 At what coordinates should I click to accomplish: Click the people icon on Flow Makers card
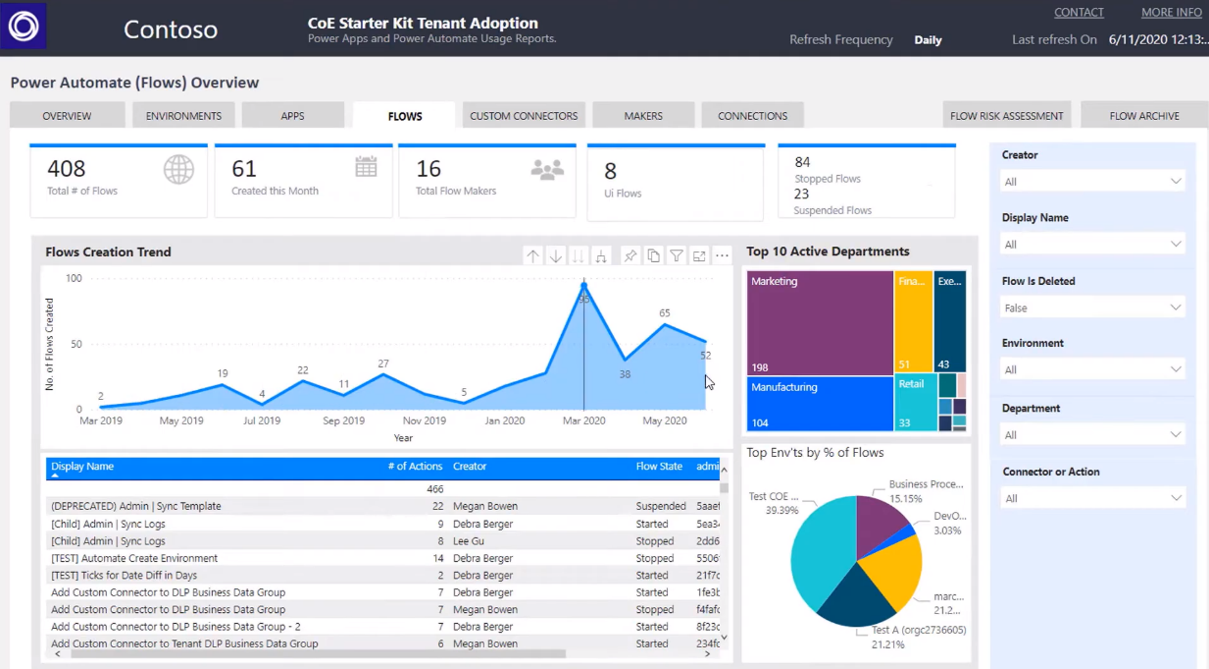point(547,170)
